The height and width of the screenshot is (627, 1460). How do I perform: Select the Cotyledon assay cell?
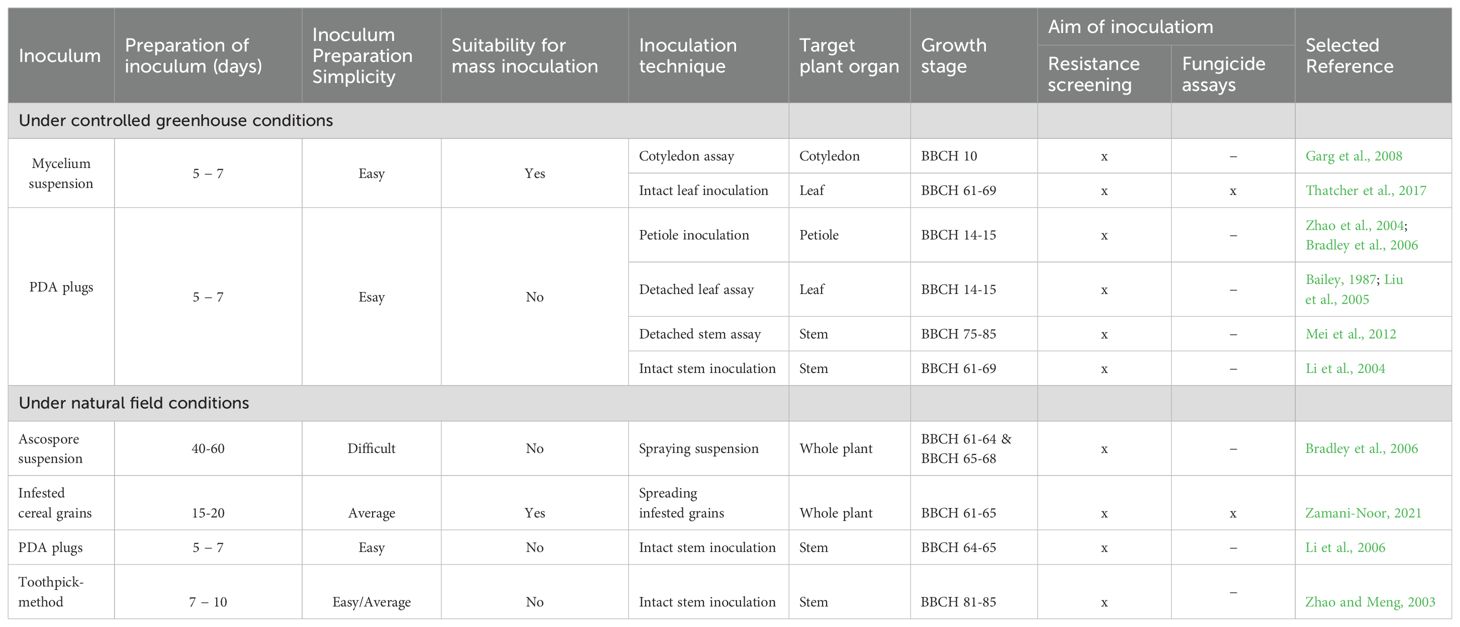point(708,156)
